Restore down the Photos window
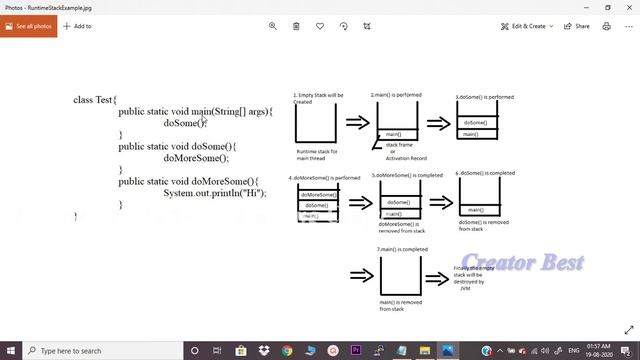Viewport: 640px width, 360px height. click(608, 7)
